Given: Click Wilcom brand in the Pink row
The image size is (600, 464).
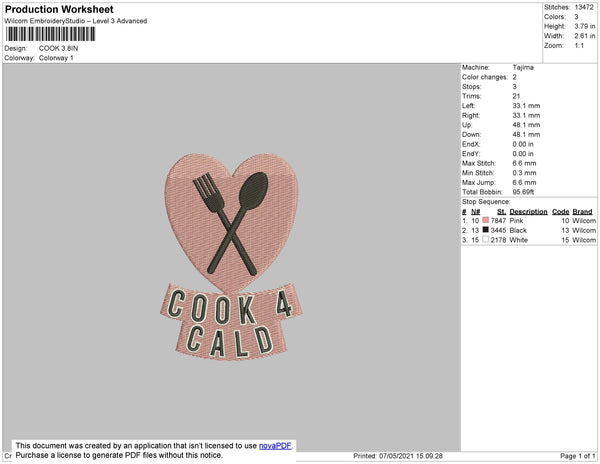Looking at the screenshot, I should pyautogui.click(x=584, y=221).
